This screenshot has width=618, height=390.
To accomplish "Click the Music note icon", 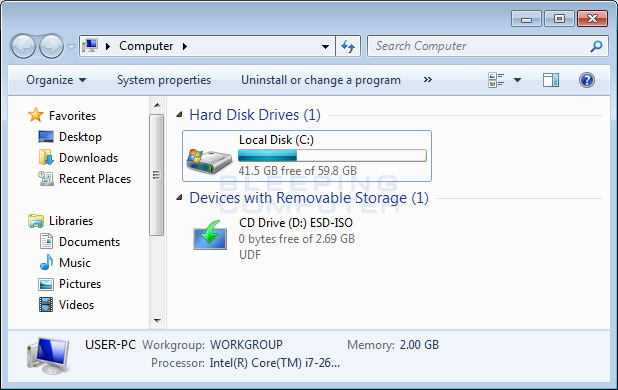I will pyautogui.click(x=46, y=262).
